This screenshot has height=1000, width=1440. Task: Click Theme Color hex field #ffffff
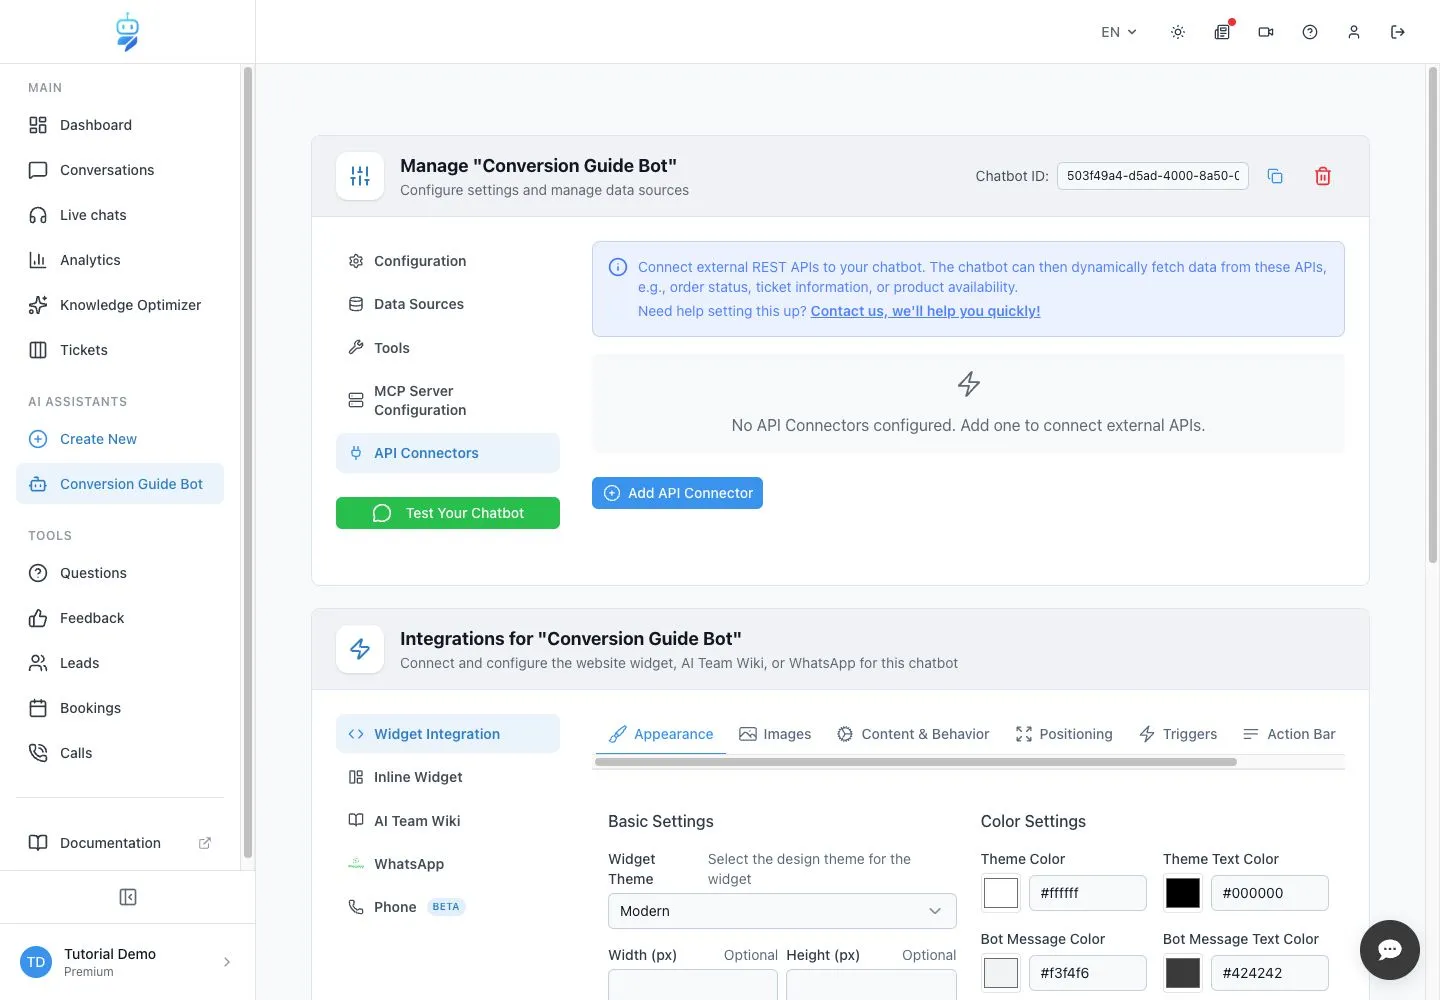pos(1088,893)
